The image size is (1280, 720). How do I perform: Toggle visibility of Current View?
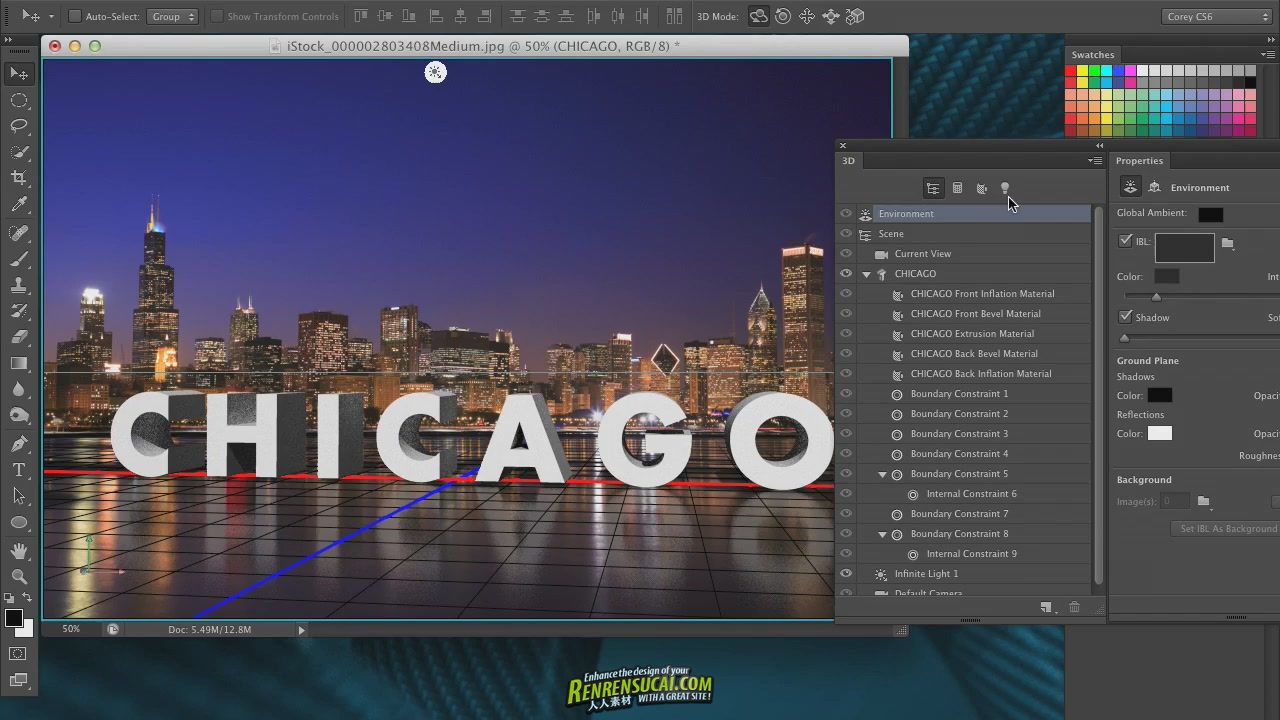pos(846,253)
